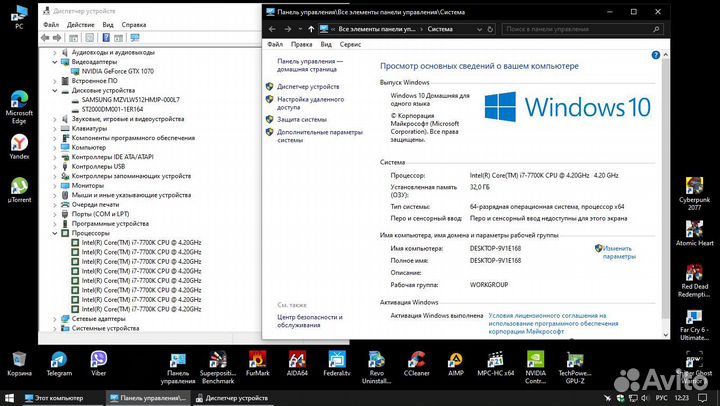Screen dimensions: 720x406
Task: Launch CCleaner from the desktop
Action: 416,364
